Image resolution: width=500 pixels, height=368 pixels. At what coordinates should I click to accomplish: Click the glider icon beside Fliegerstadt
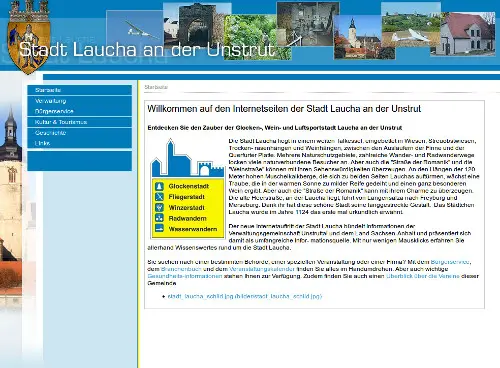click(x=159, y=197)
